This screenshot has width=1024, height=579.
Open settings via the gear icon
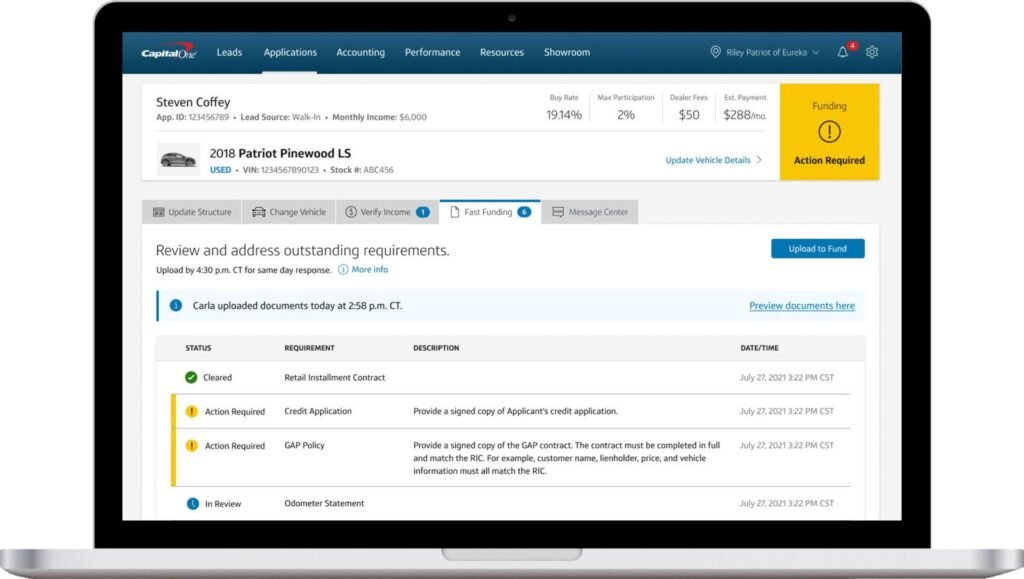[x=872, y=52]
